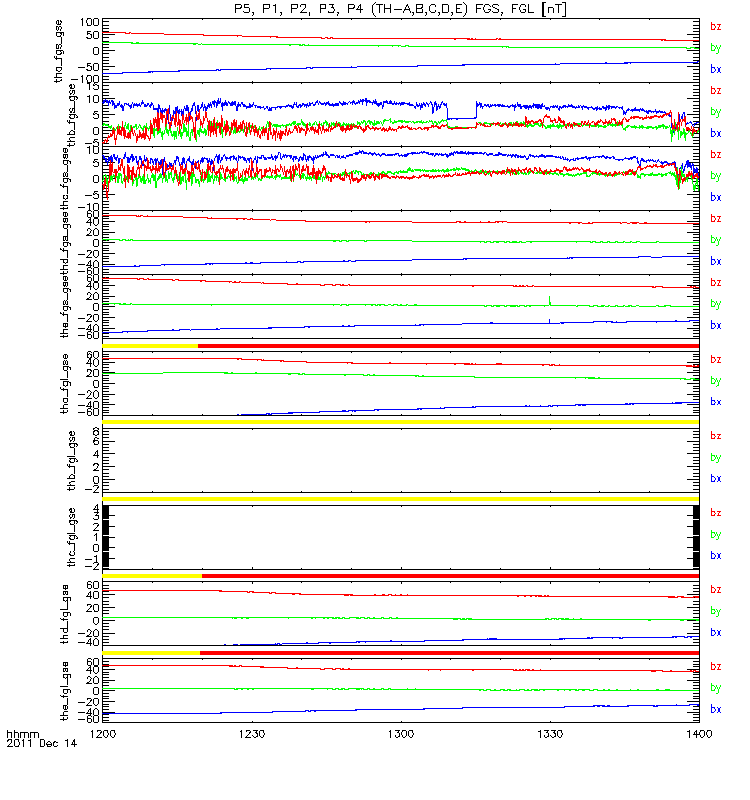Click the yellow status bar above thc_fgl_gse panel

[401, 499]
